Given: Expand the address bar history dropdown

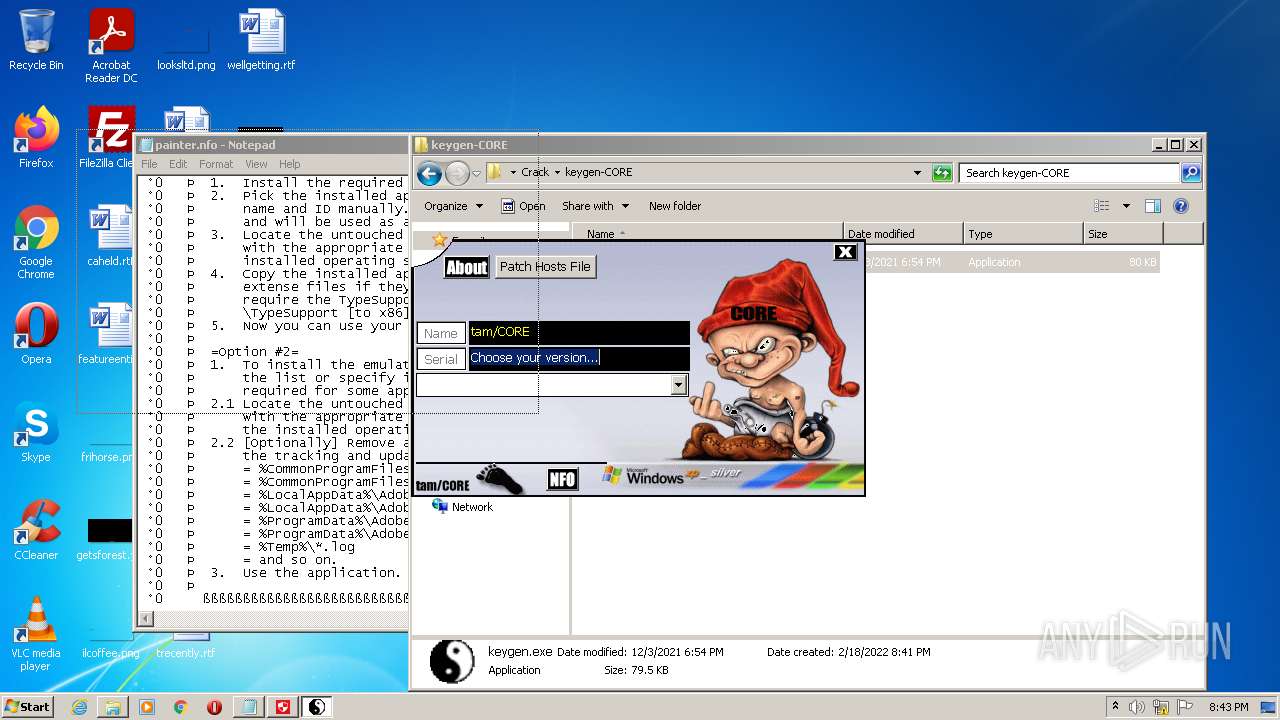Looking at the screenshot, I should 917,173.
